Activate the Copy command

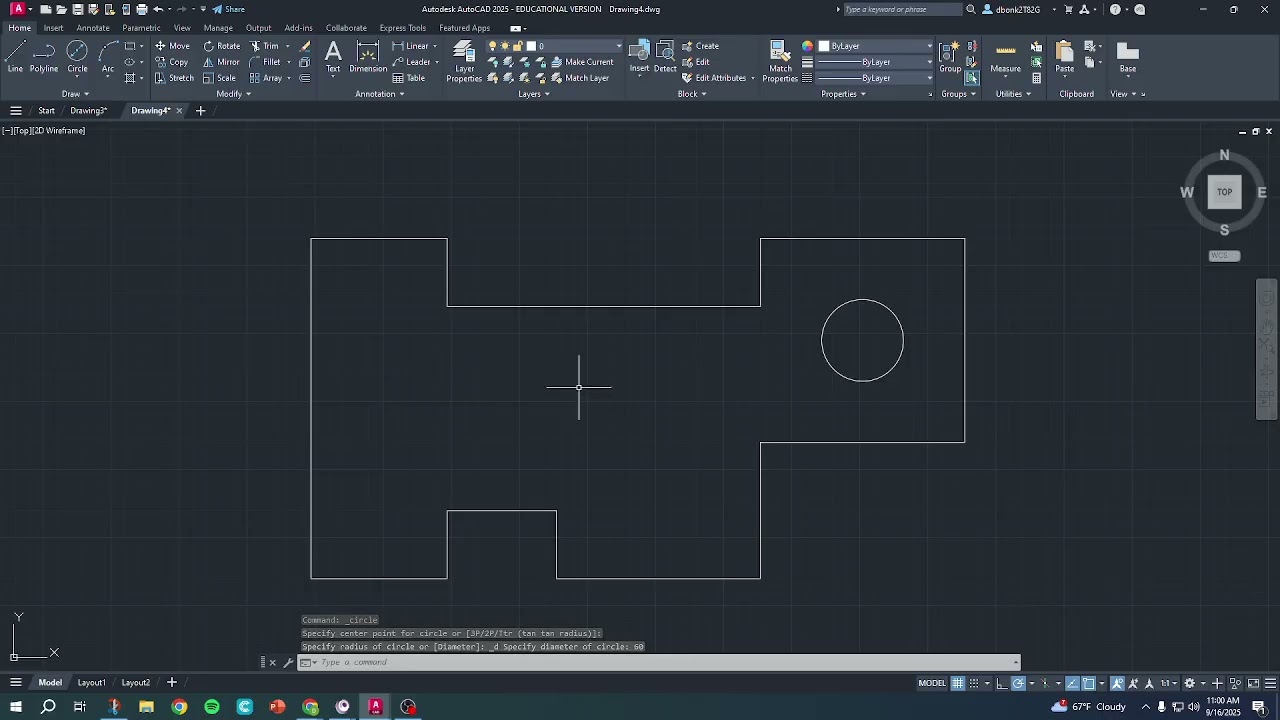point(172,62)
